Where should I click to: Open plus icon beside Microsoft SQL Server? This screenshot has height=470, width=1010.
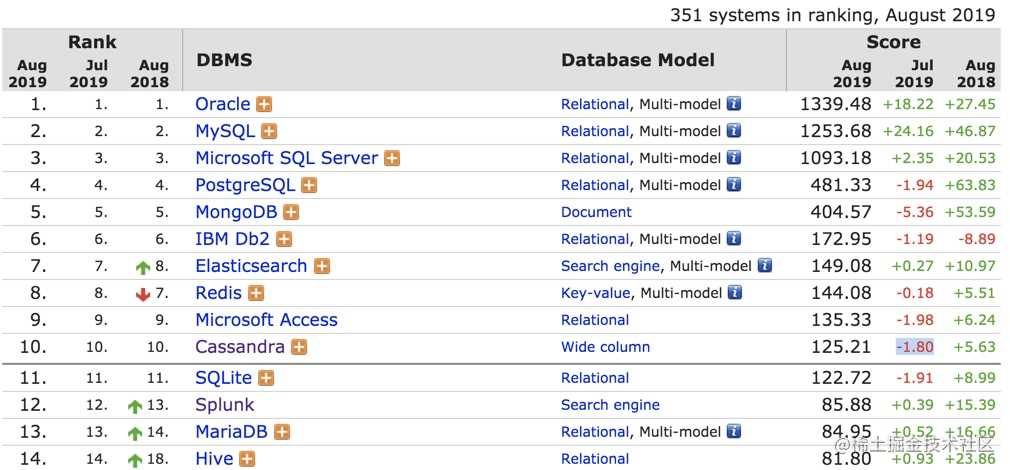pos(392,158)
